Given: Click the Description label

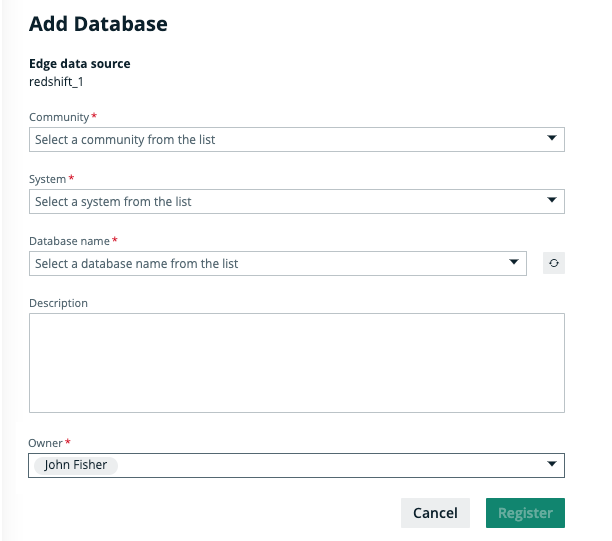Looking at the screenshot, I should (x=58, y=303).
